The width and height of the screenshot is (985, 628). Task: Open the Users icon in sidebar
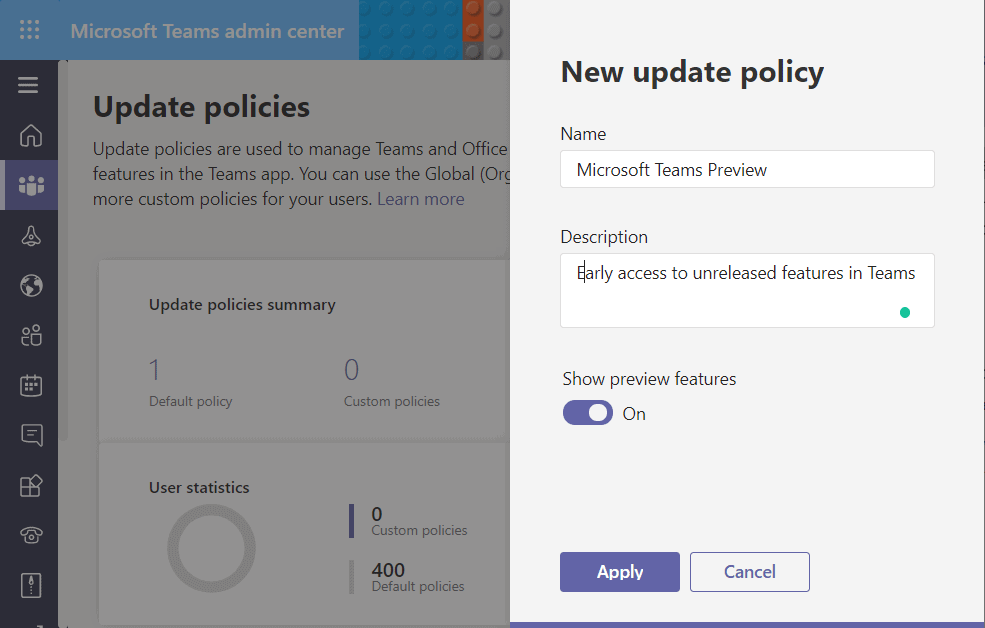point(31,336)
